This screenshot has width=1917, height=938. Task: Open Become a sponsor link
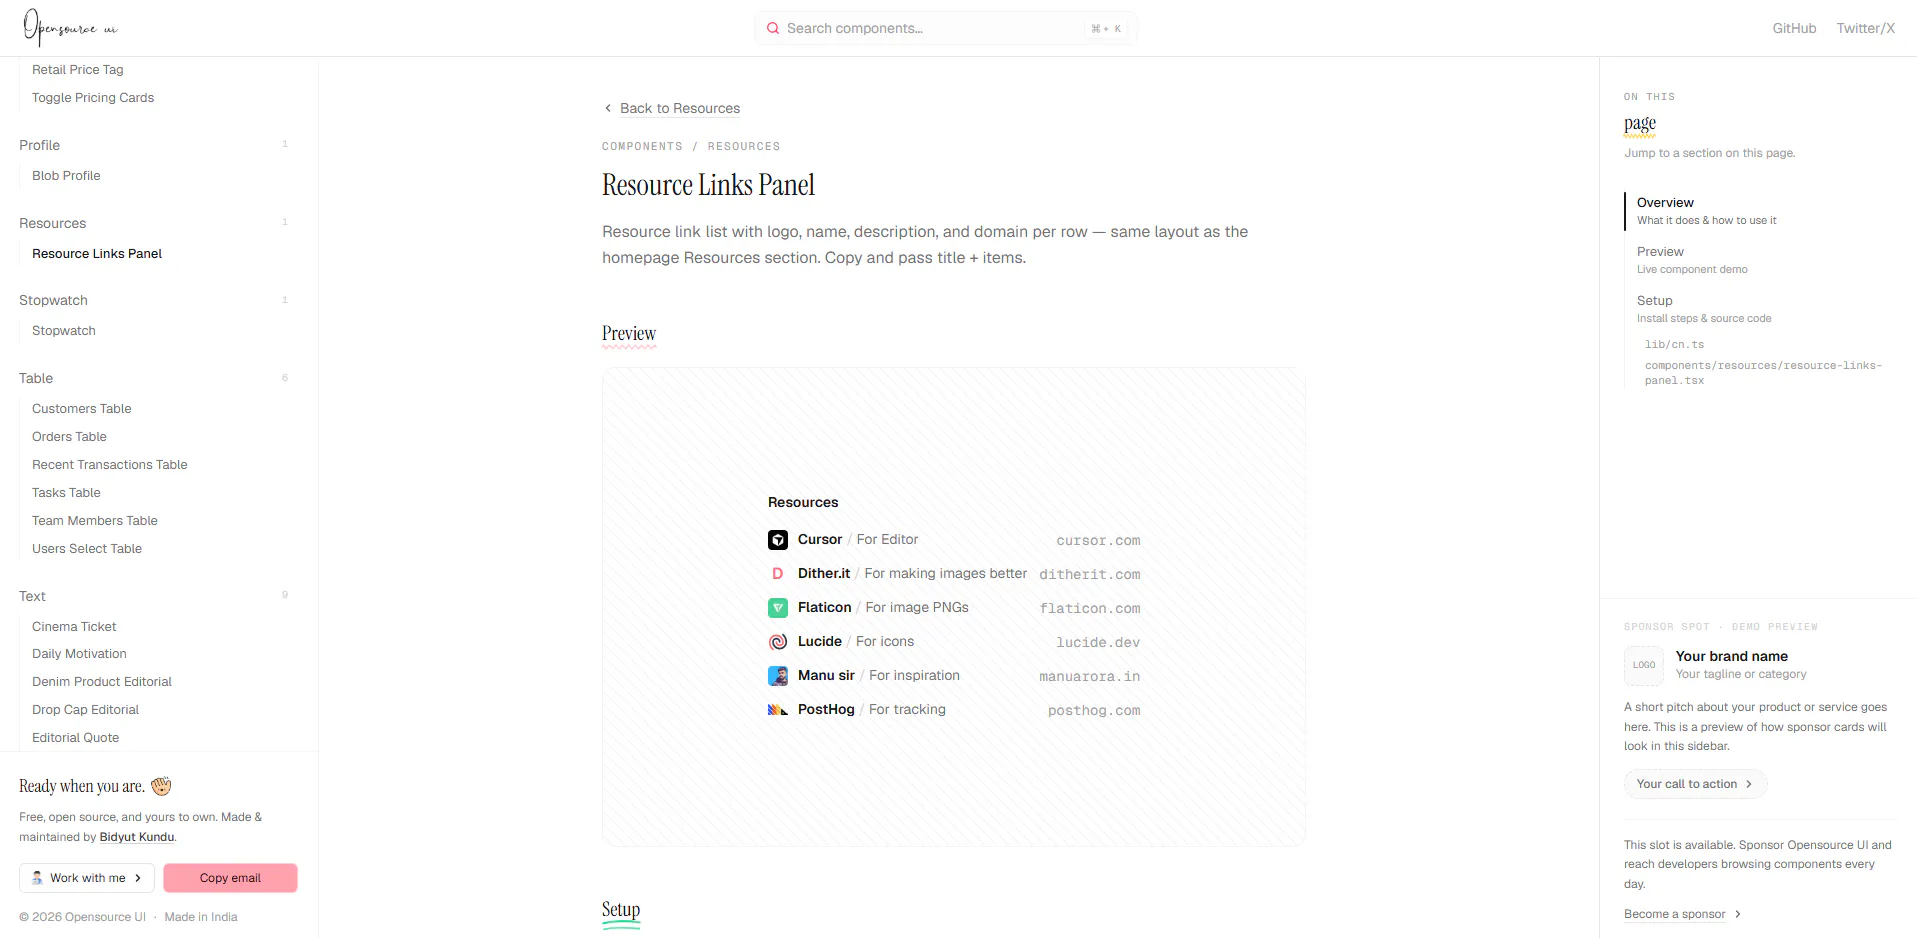[1682, 914]
